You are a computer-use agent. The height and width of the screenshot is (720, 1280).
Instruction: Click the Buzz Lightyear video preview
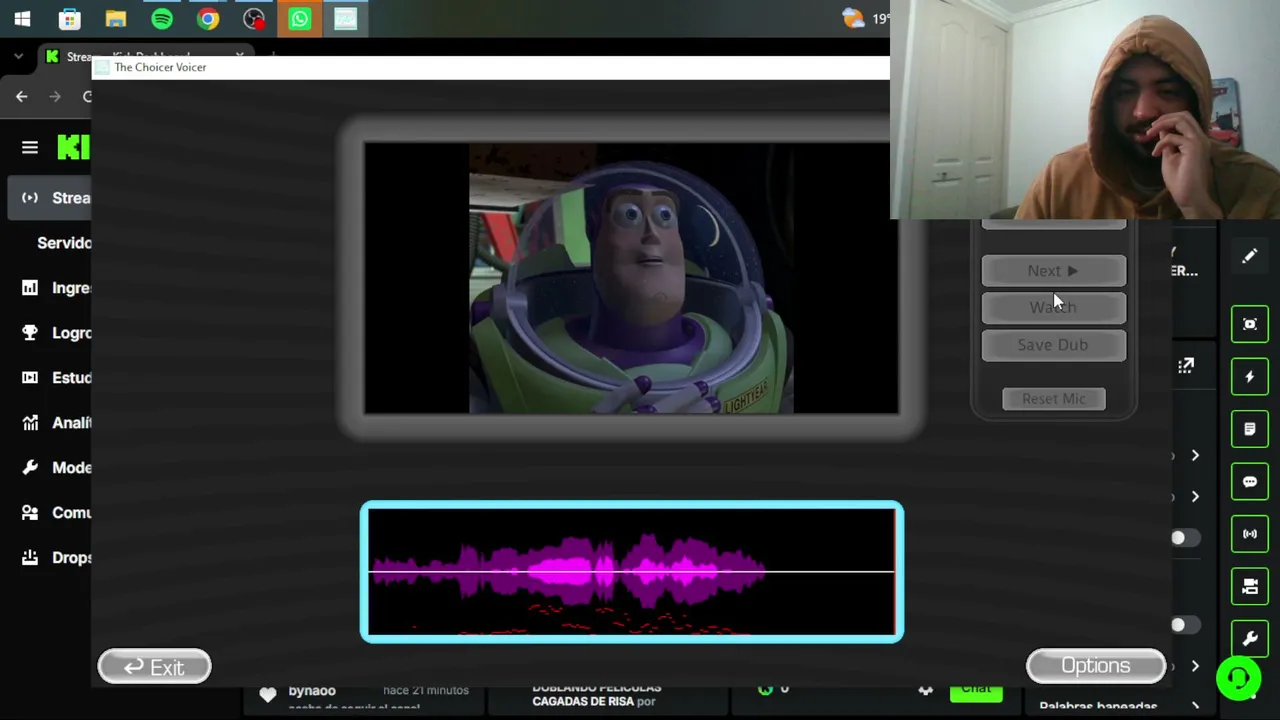pyautogui.click(x=631, y=278)
